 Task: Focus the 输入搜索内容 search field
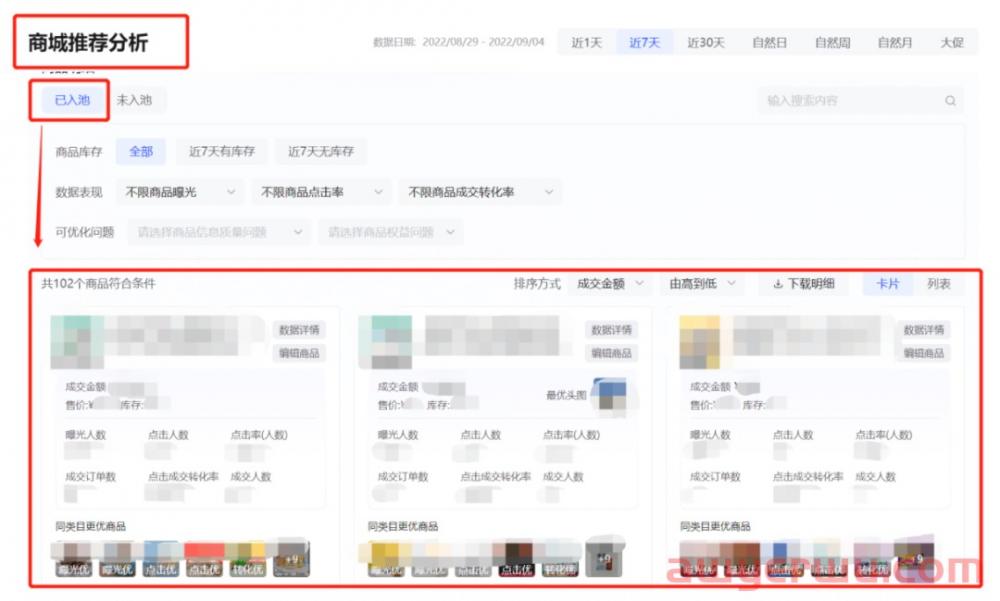tap(860, 101)
